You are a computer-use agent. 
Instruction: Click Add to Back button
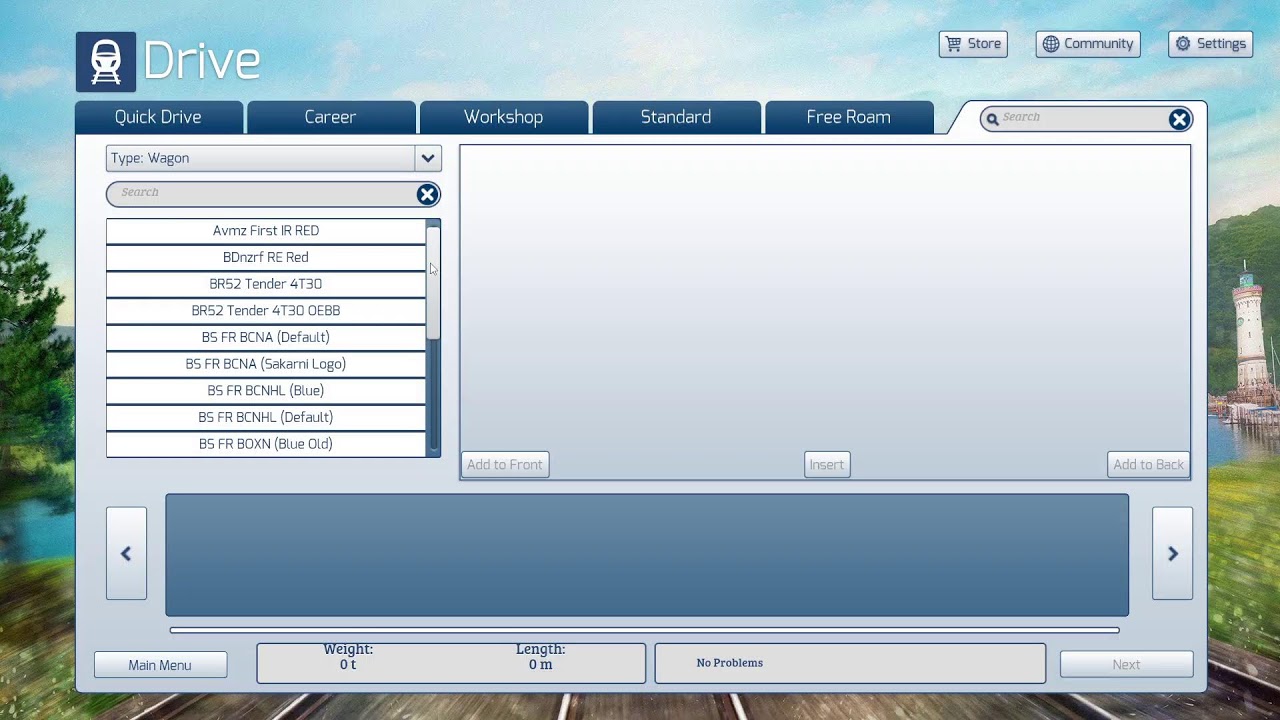pos(1148,465)
